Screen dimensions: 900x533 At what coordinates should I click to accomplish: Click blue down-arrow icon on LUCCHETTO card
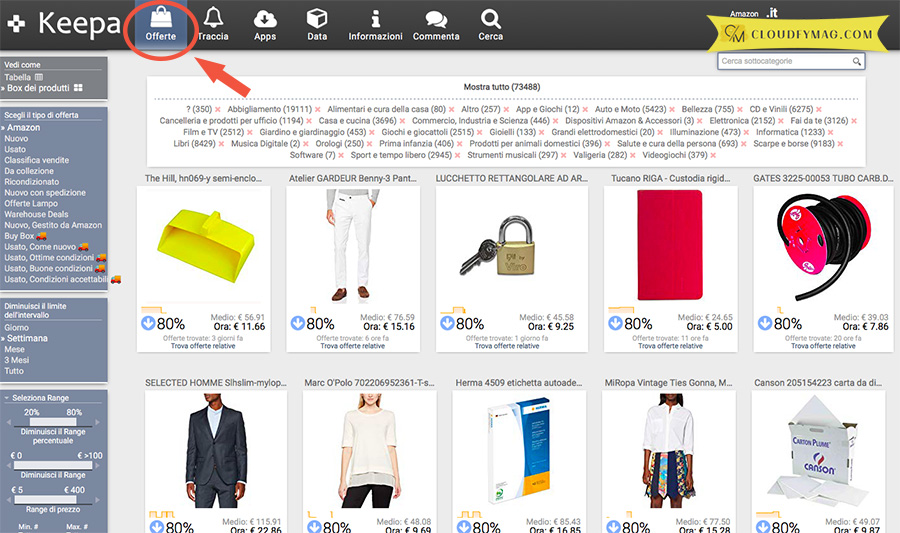click(447, 323)
